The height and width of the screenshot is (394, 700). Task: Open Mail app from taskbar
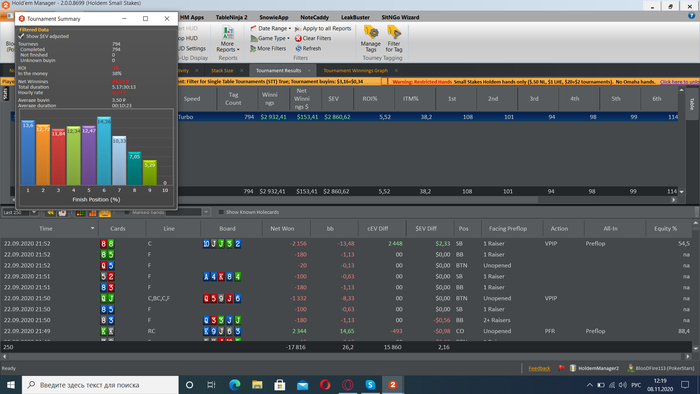[x=303, y=385]
